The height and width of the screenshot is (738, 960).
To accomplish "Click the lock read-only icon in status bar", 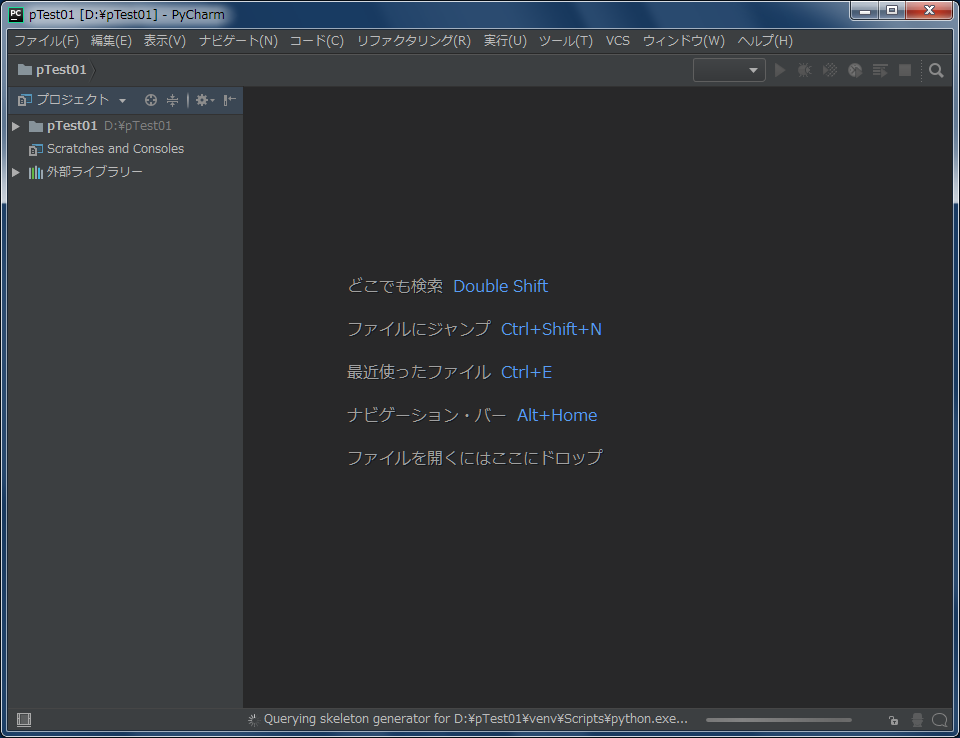I will click(x=893, y=720).
